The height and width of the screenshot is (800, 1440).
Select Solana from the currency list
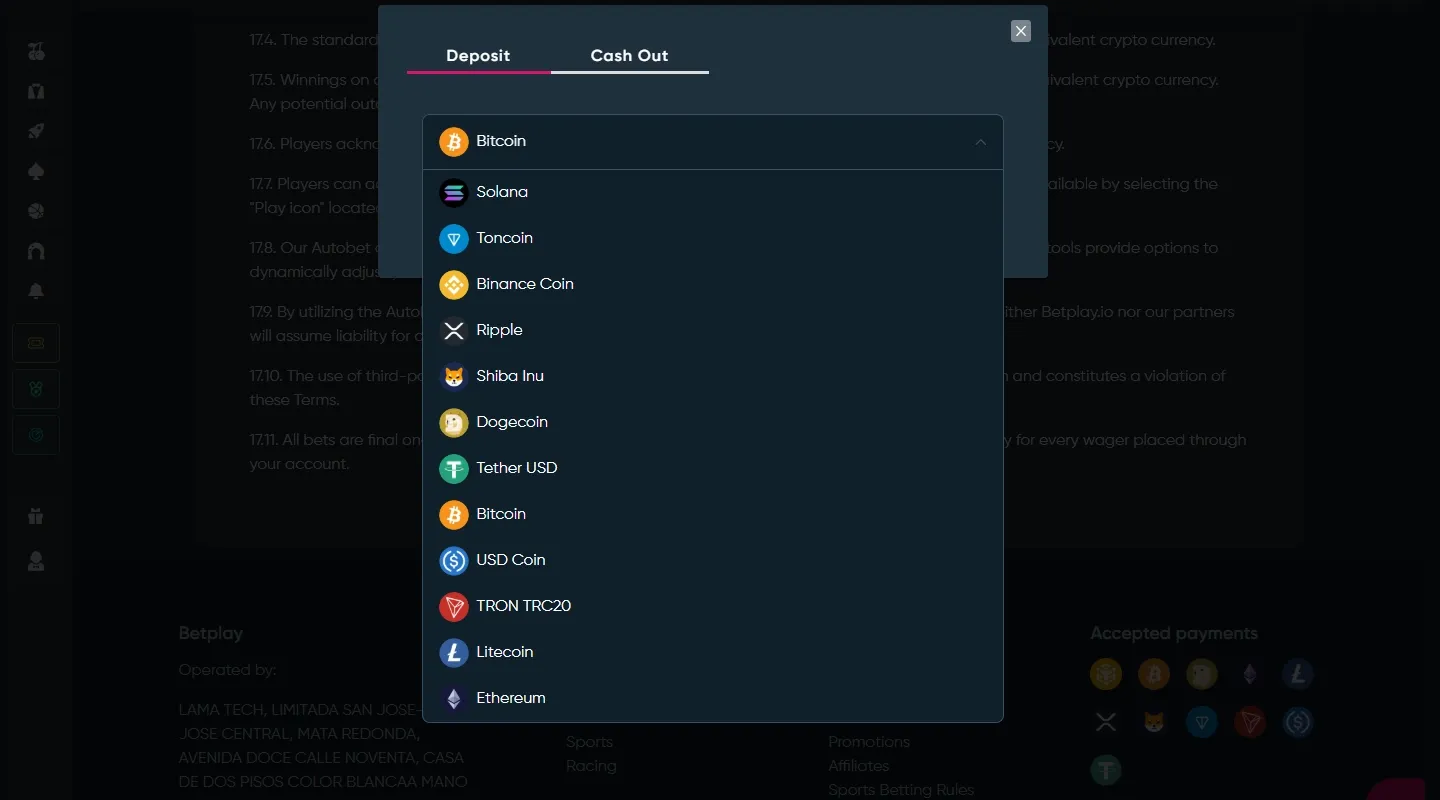click(713, 192)
